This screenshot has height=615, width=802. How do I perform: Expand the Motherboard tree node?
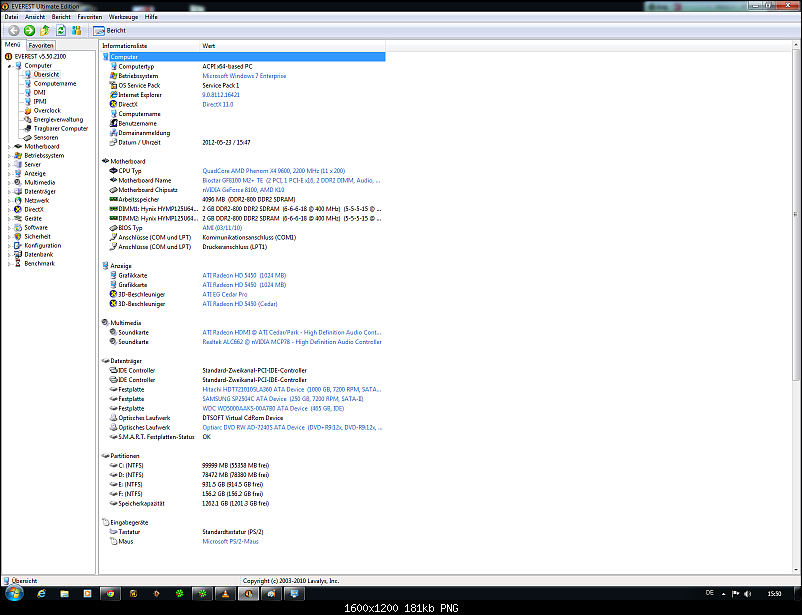click(x=8, y=146)
